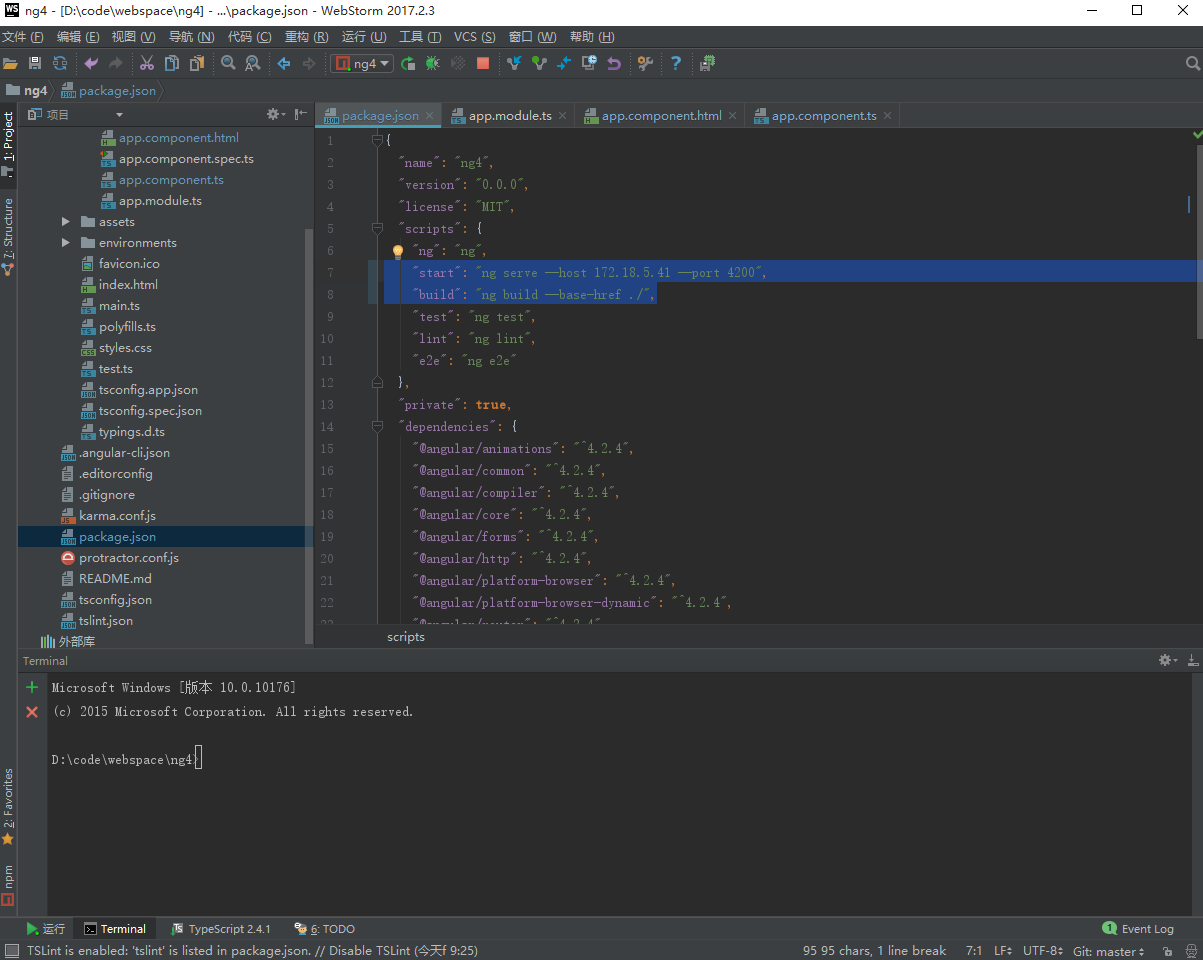The width and height of the screenshot is (1203, 960).
Task: Open the VCS menu
Action: tap(474, 37)
